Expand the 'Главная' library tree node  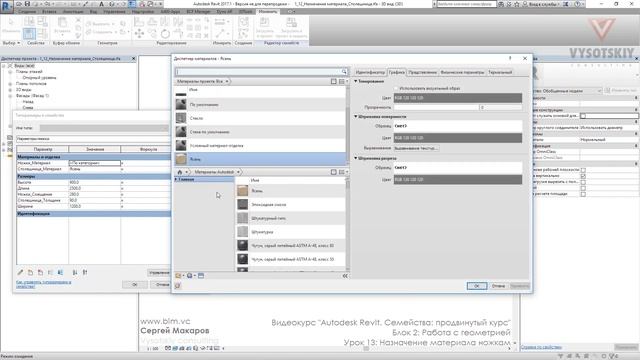[176, 179]
